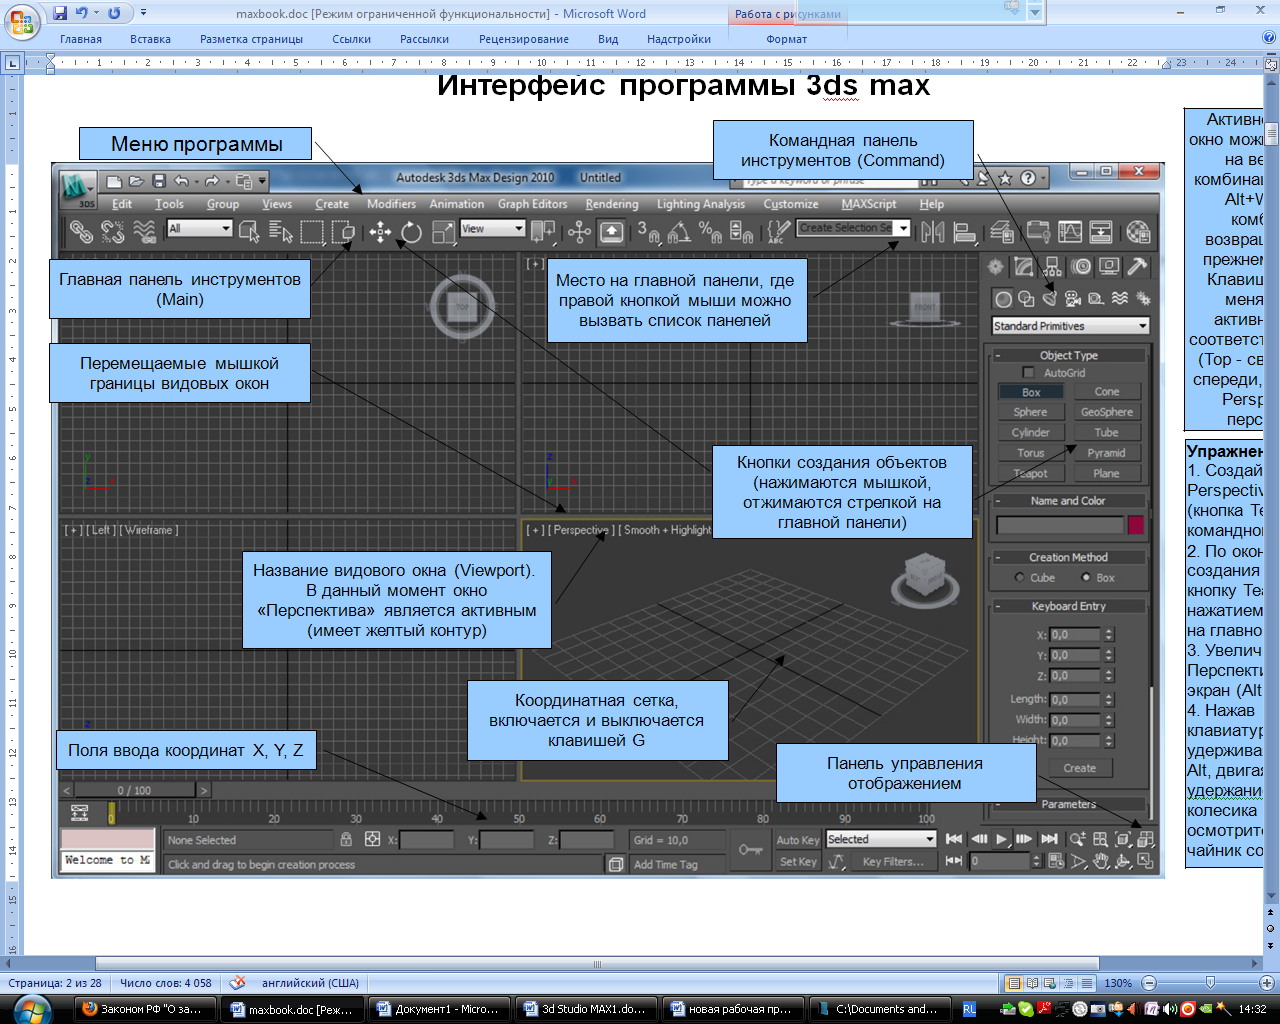
Task: Click the Keyboard Entry Length field
Action: (1075, 700)
